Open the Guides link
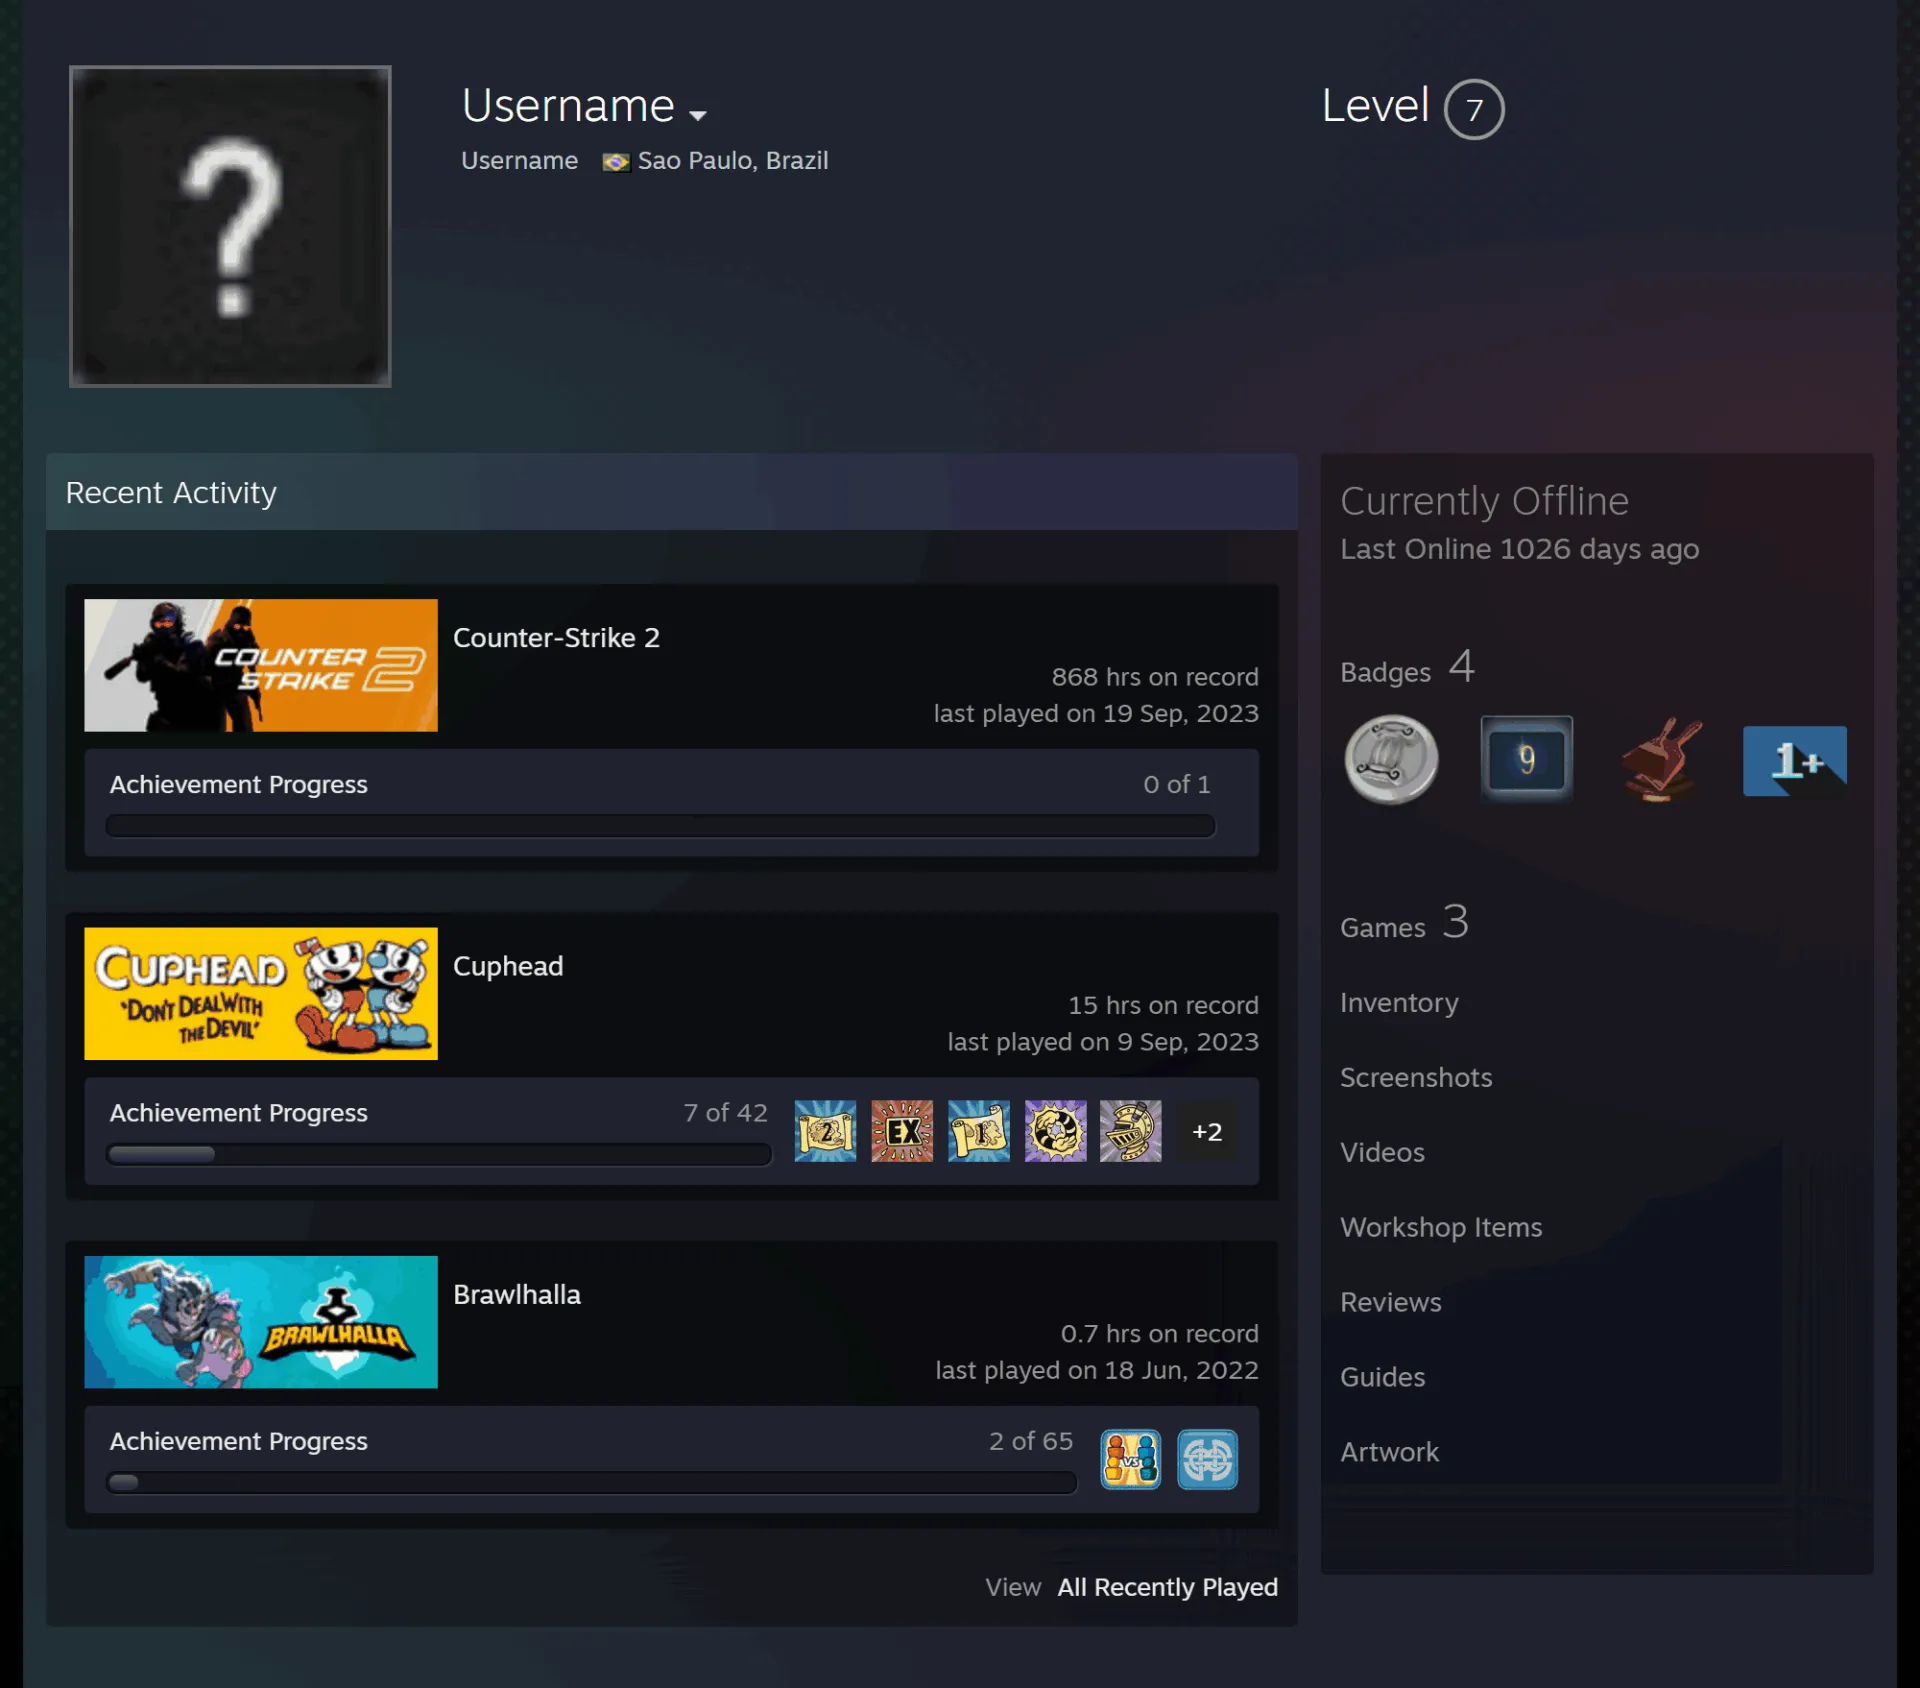The image size is (1920, 1688). pos(1382,1377)
